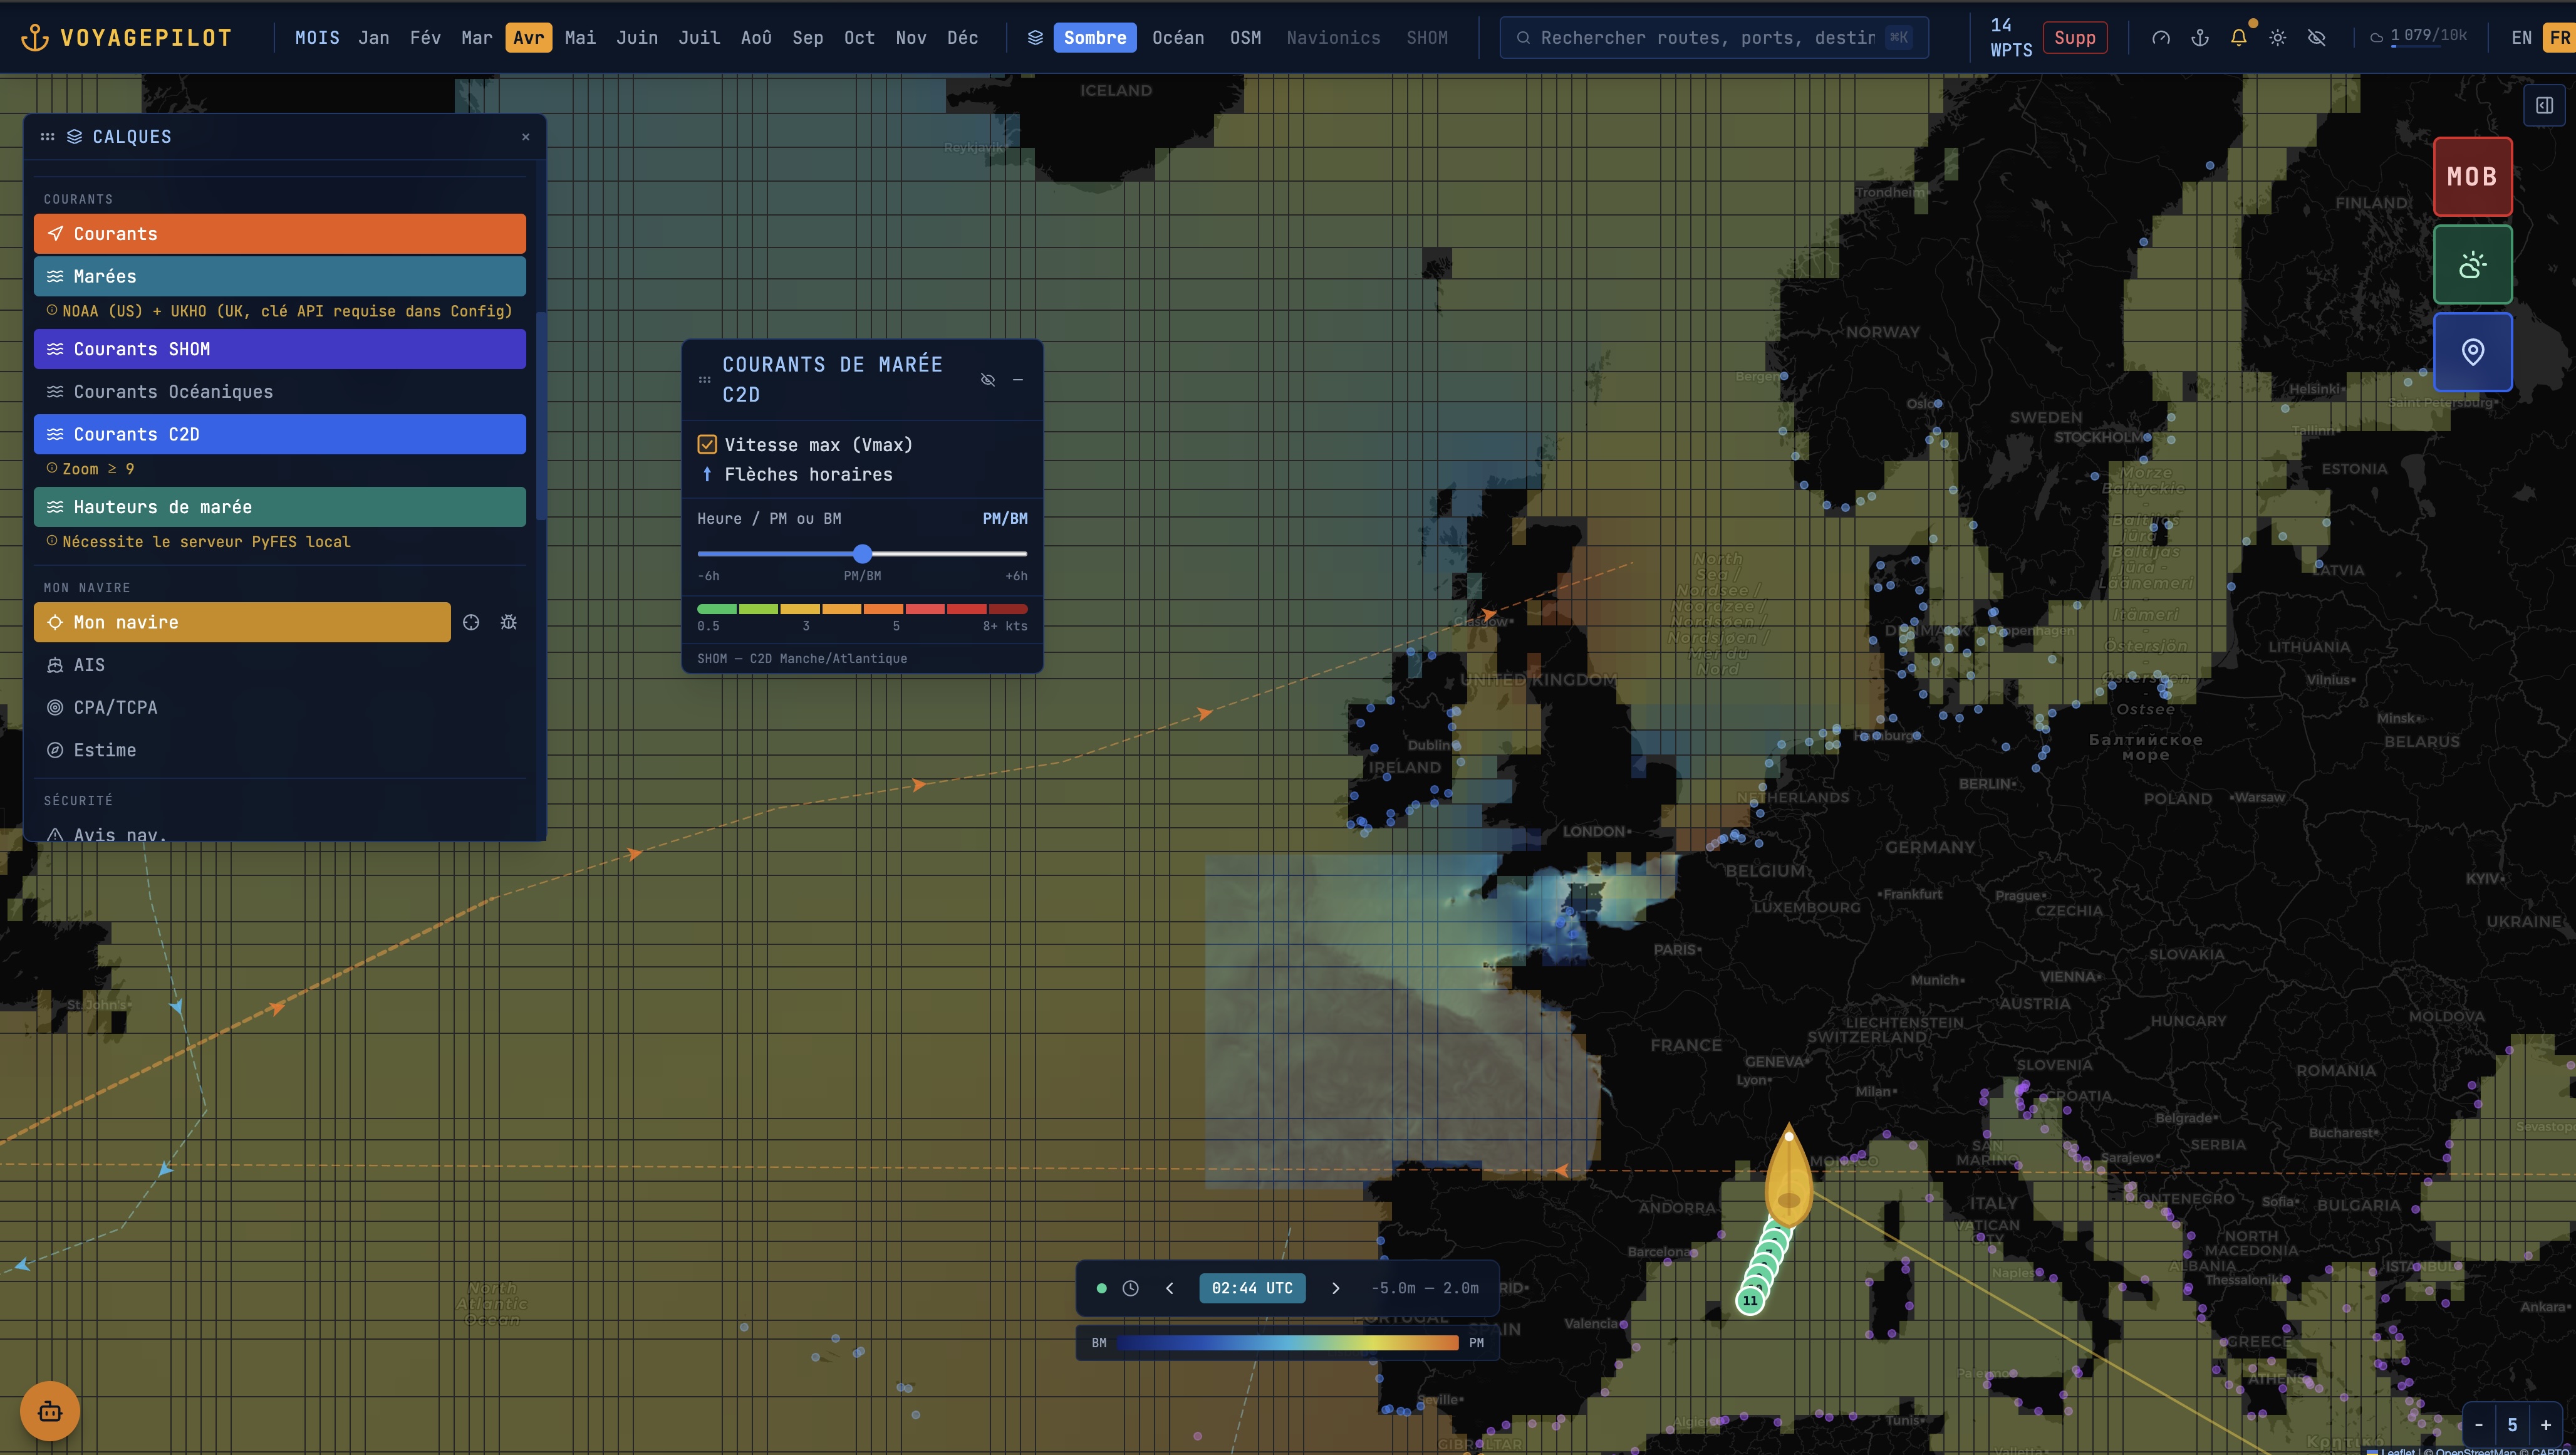Click the crosshair icon beside Mon navire
Screen dimensions: 2576x1455
coord(471,622)
